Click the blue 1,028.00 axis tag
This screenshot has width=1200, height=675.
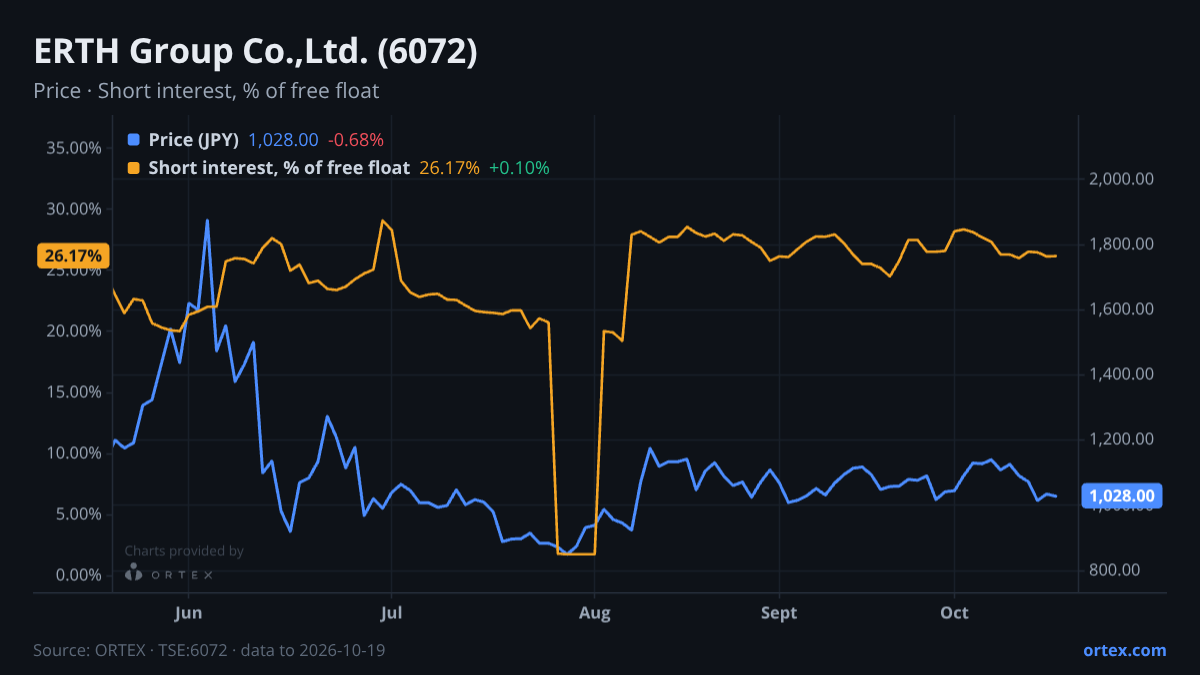pyautogui.click(x=1121, y=496)
